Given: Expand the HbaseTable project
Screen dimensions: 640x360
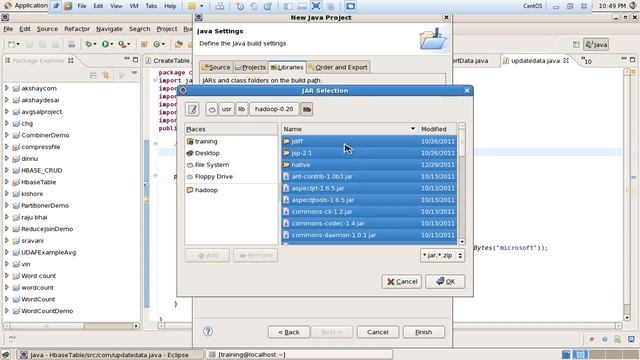Looking at the screenshot, I should pos(7,182).
